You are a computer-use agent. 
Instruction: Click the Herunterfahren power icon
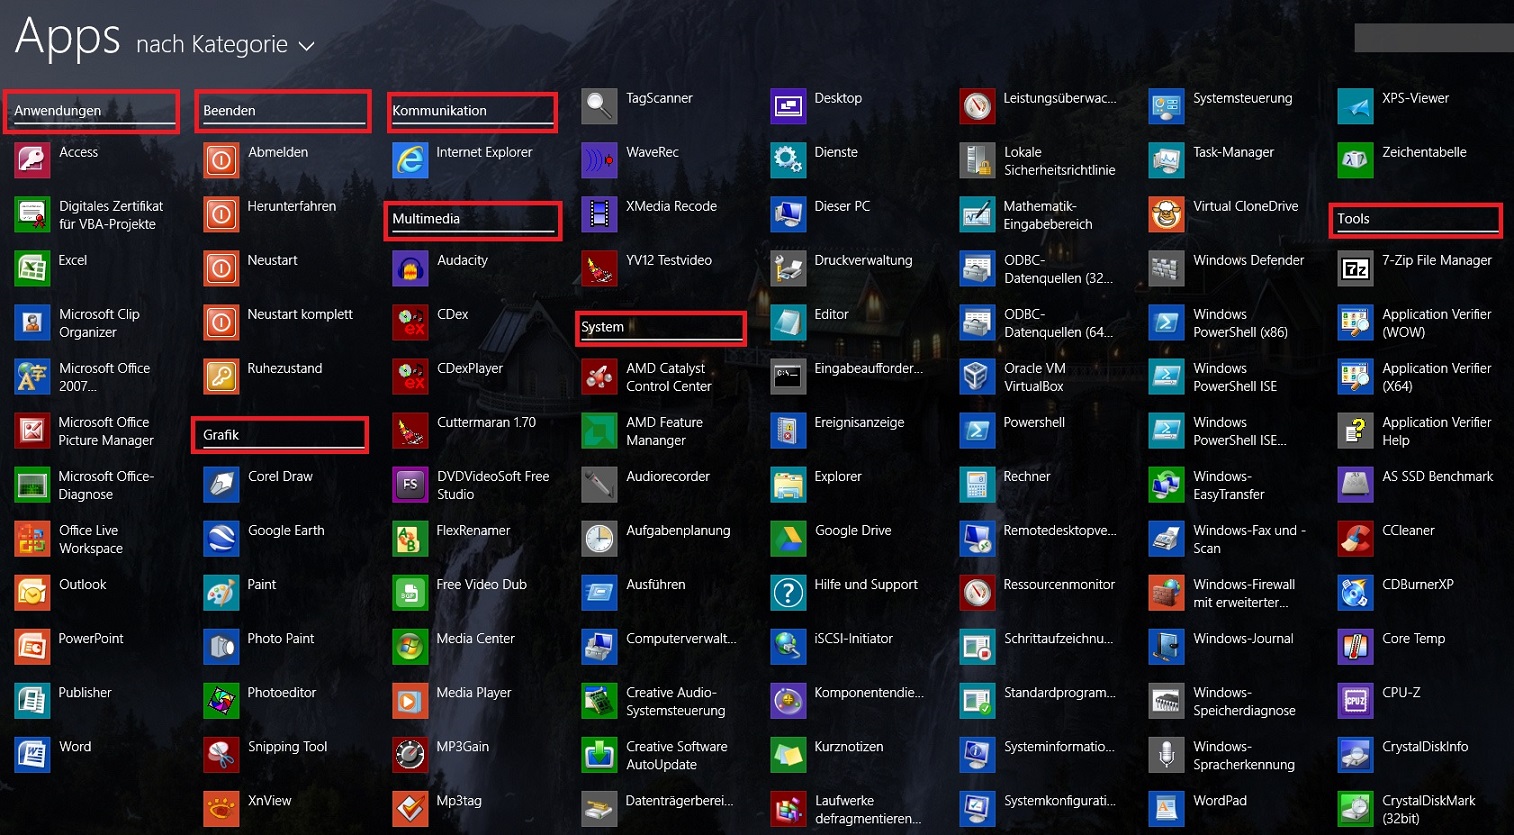pyautogui.click(x=221, y=214)
